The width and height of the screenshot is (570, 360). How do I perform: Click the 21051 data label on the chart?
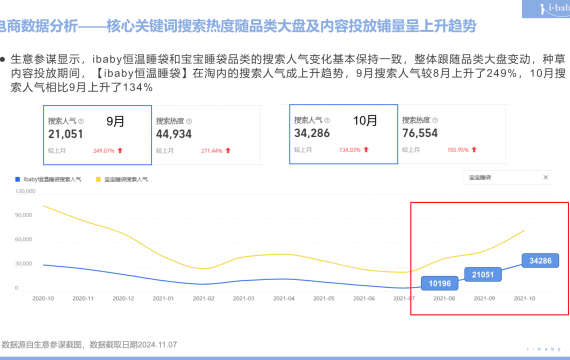coord(483,275)
